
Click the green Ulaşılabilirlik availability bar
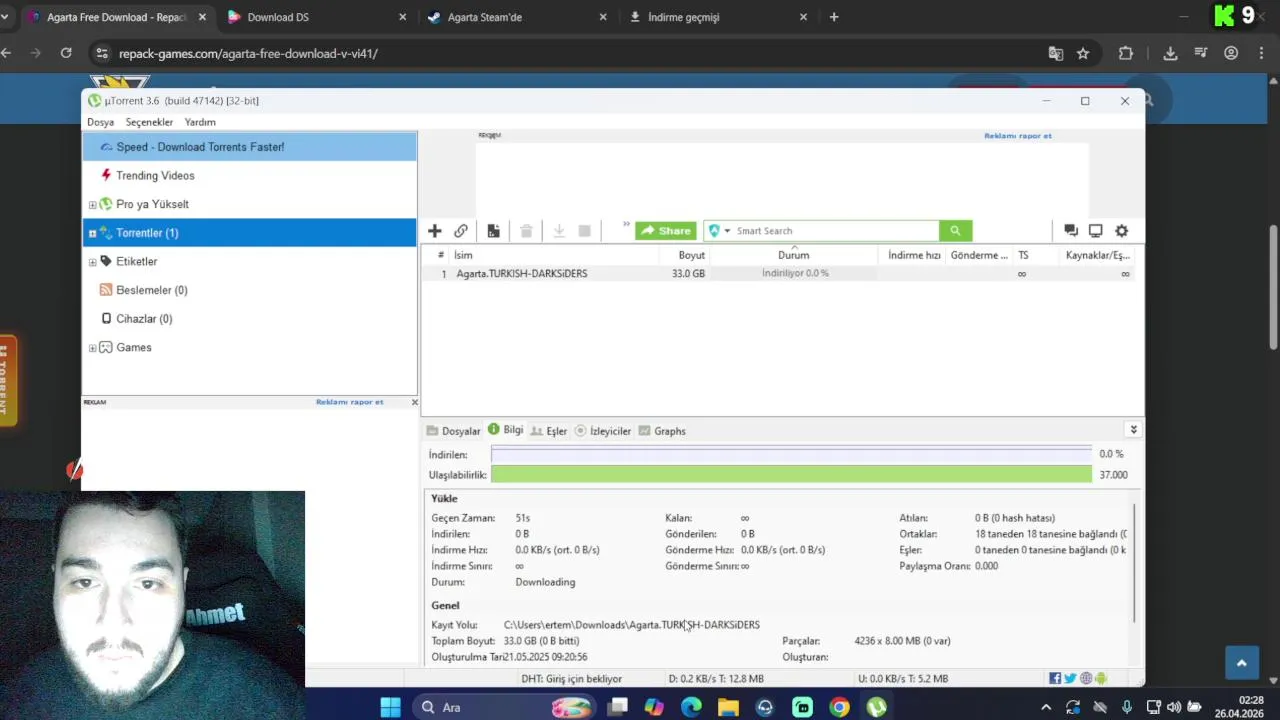pyautogui.click(x=791, y=475)
